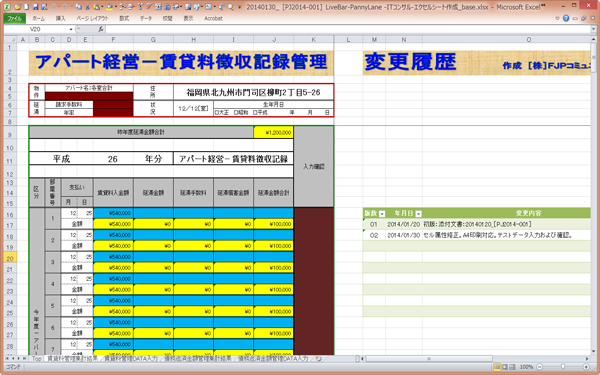The image size is (600, 375).
Task: Click the fill color bucket icon
Action: [x=109, y=7]
